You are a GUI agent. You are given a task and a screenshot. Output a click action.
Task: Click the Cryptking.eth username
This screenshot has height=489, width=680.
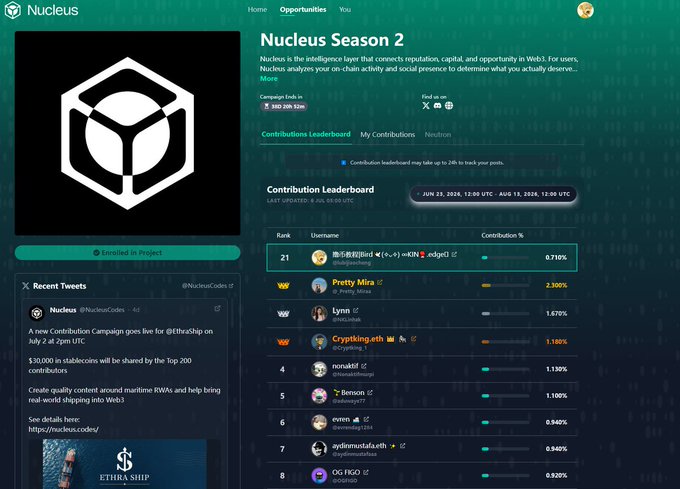(x=358, y=339)
